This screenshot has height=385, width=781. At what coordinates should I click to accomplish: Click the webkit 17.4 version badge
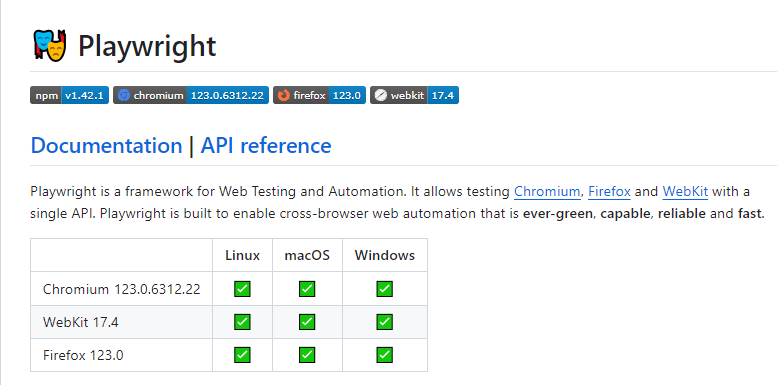[414, 95]
